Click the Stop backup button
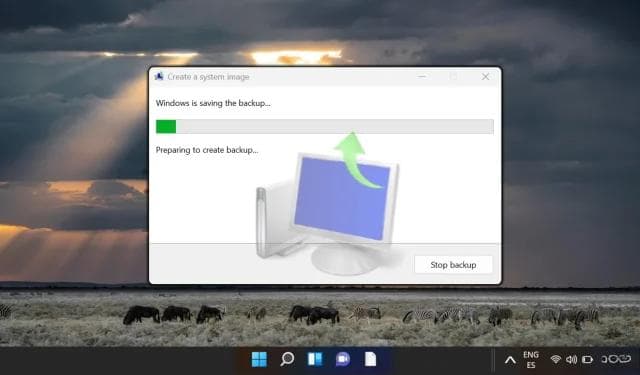This screenshot has width=640, height=375. pyautogui.click(x=453, y=265)
